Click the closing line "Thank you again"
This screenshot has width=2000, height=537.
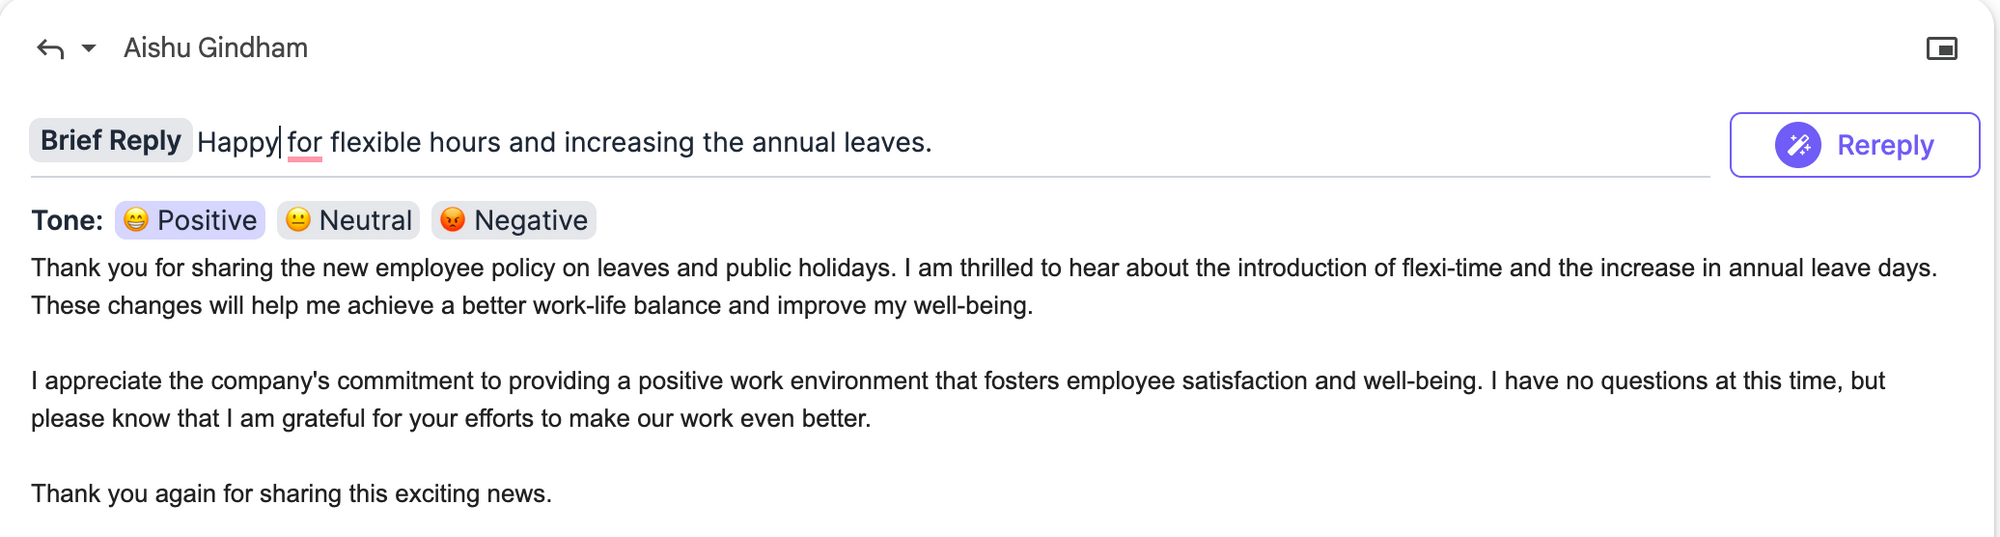point(291,494)
